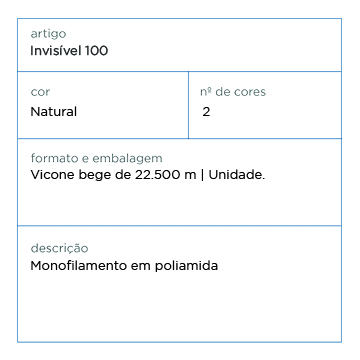Click the word "poliamida" in the description
The height and width of the screenshot is (360, 360).
(x=186, y=266)
